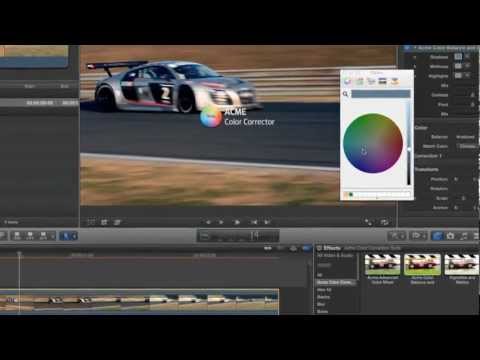Toggle audio skimming in timeline
This screenshot has width=480, height=360.
[x=281, y=248]
